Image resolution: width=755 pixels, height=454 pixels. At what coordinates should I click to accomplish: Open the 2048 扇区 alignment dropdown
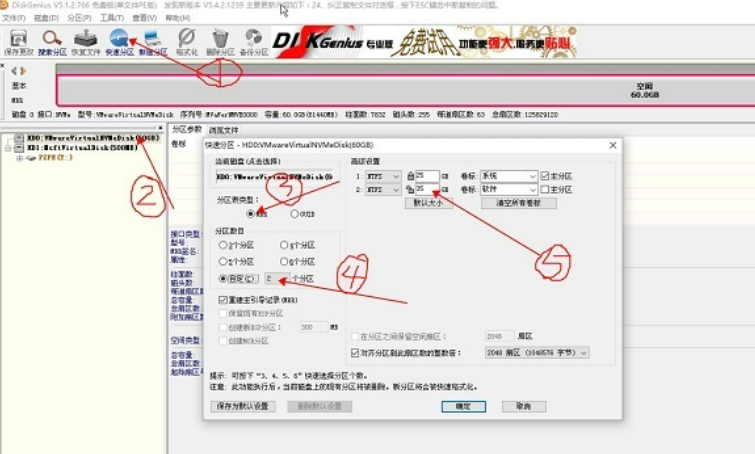tap(537, 353)
